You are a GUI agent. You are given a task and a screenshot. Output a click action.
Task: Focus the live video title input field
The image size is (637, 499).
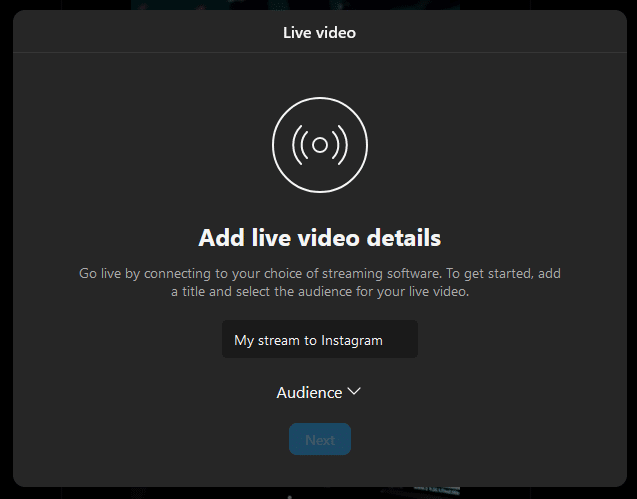[x=320, y=340]
